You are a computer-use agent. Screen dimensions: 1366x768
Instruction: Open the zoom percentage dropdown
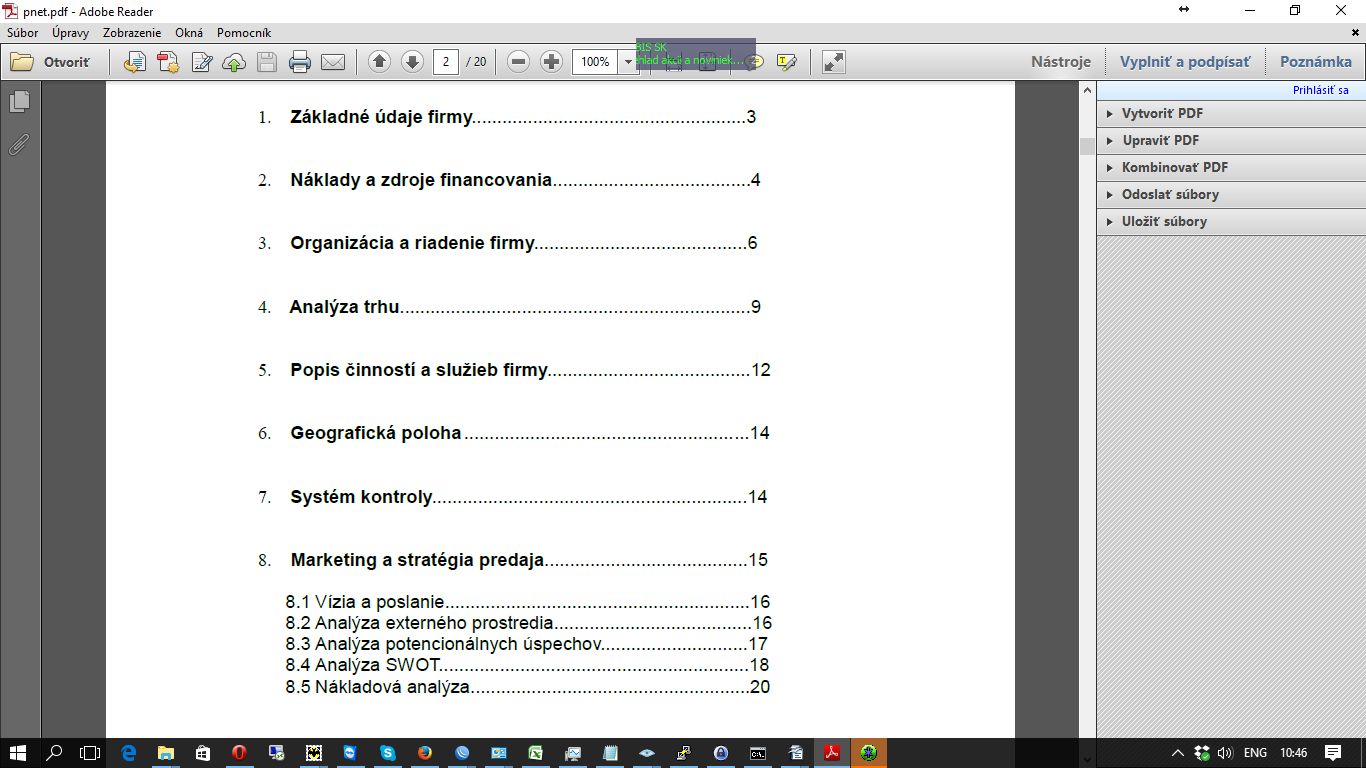point(629,62)
